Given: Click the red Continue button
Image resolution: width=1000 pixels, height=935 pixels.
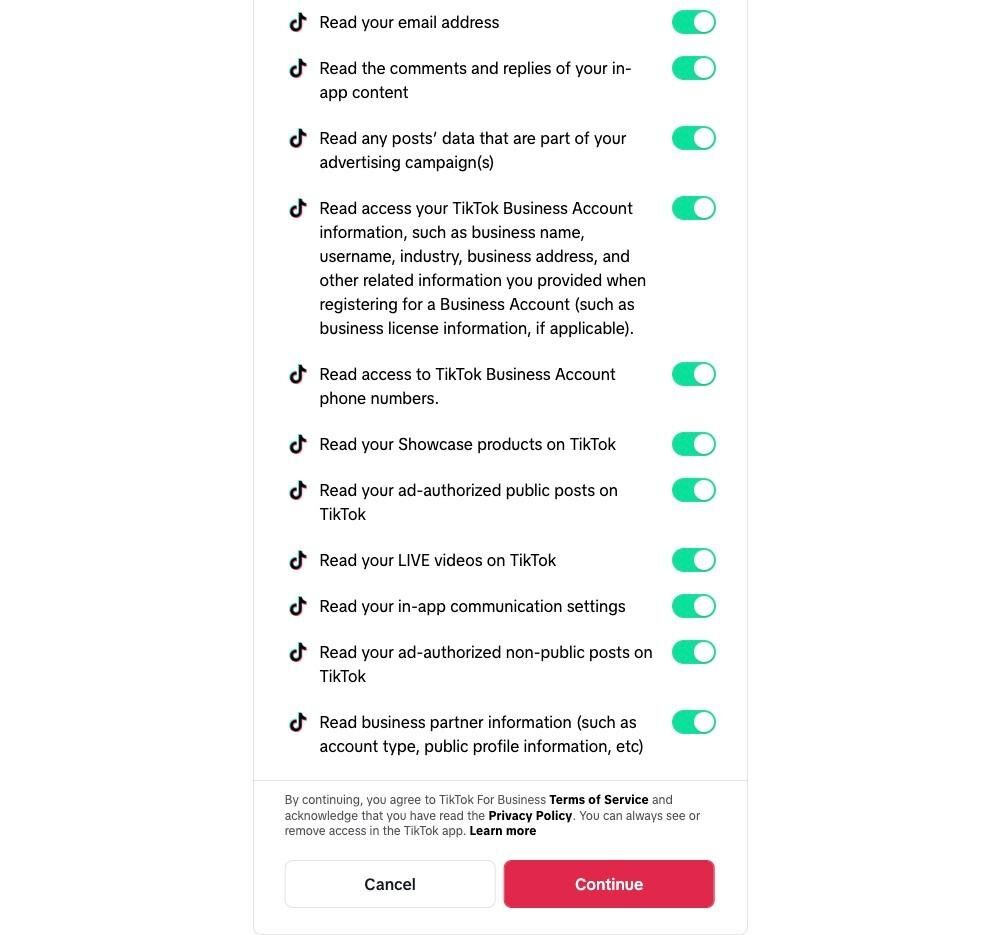Looking at the screenshot, I should pyautogui.click(x=609, y=884).
